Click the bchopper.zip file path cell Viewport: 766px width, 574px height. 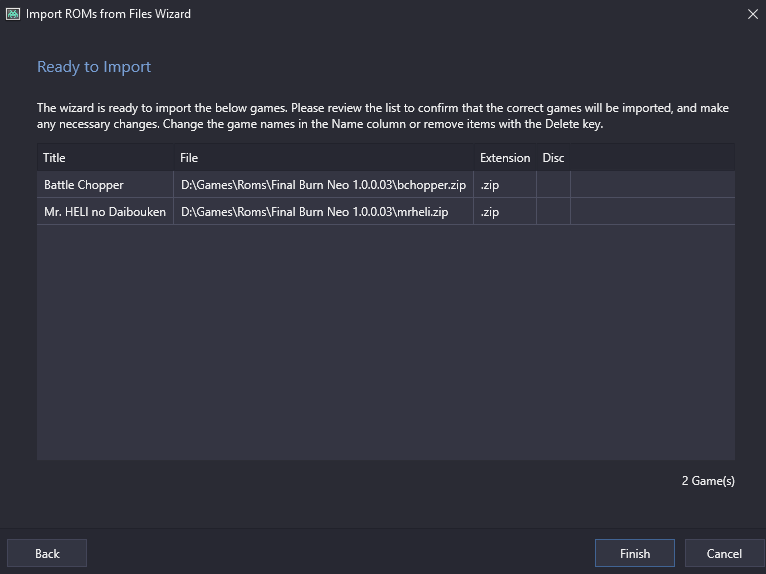pyautogui.click(x=324, y=185)
